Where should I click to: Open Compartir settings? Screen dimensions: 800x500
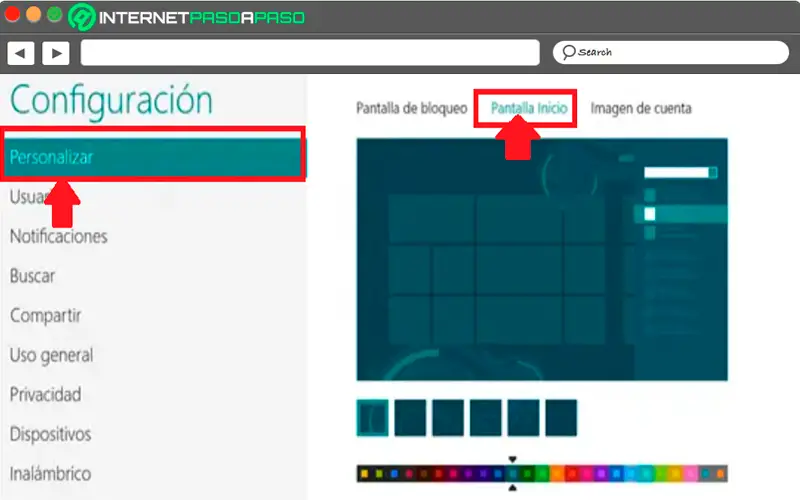45,316
